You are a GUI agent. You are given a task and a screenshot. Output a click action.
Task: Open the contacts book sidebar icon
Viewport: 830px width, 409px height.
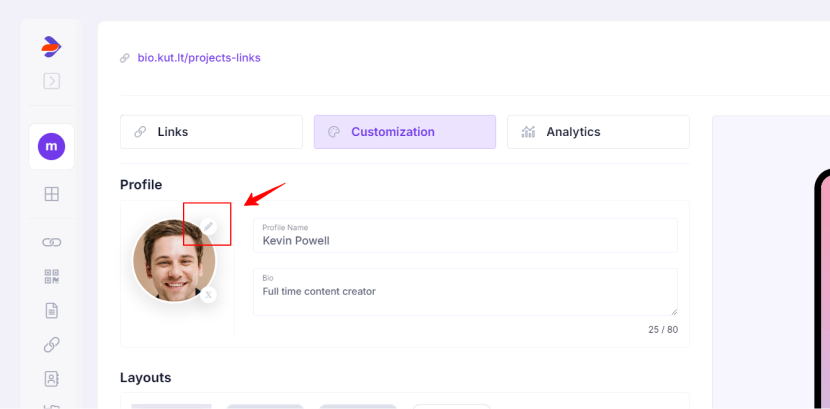pyautogui.click(x=51, y=378)
